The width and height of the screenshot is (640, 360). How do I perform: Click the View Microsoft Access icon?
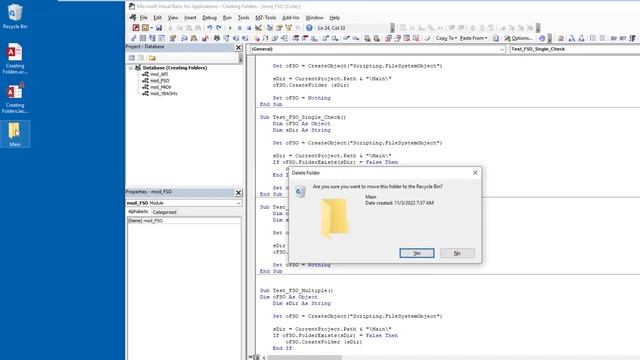136,28
